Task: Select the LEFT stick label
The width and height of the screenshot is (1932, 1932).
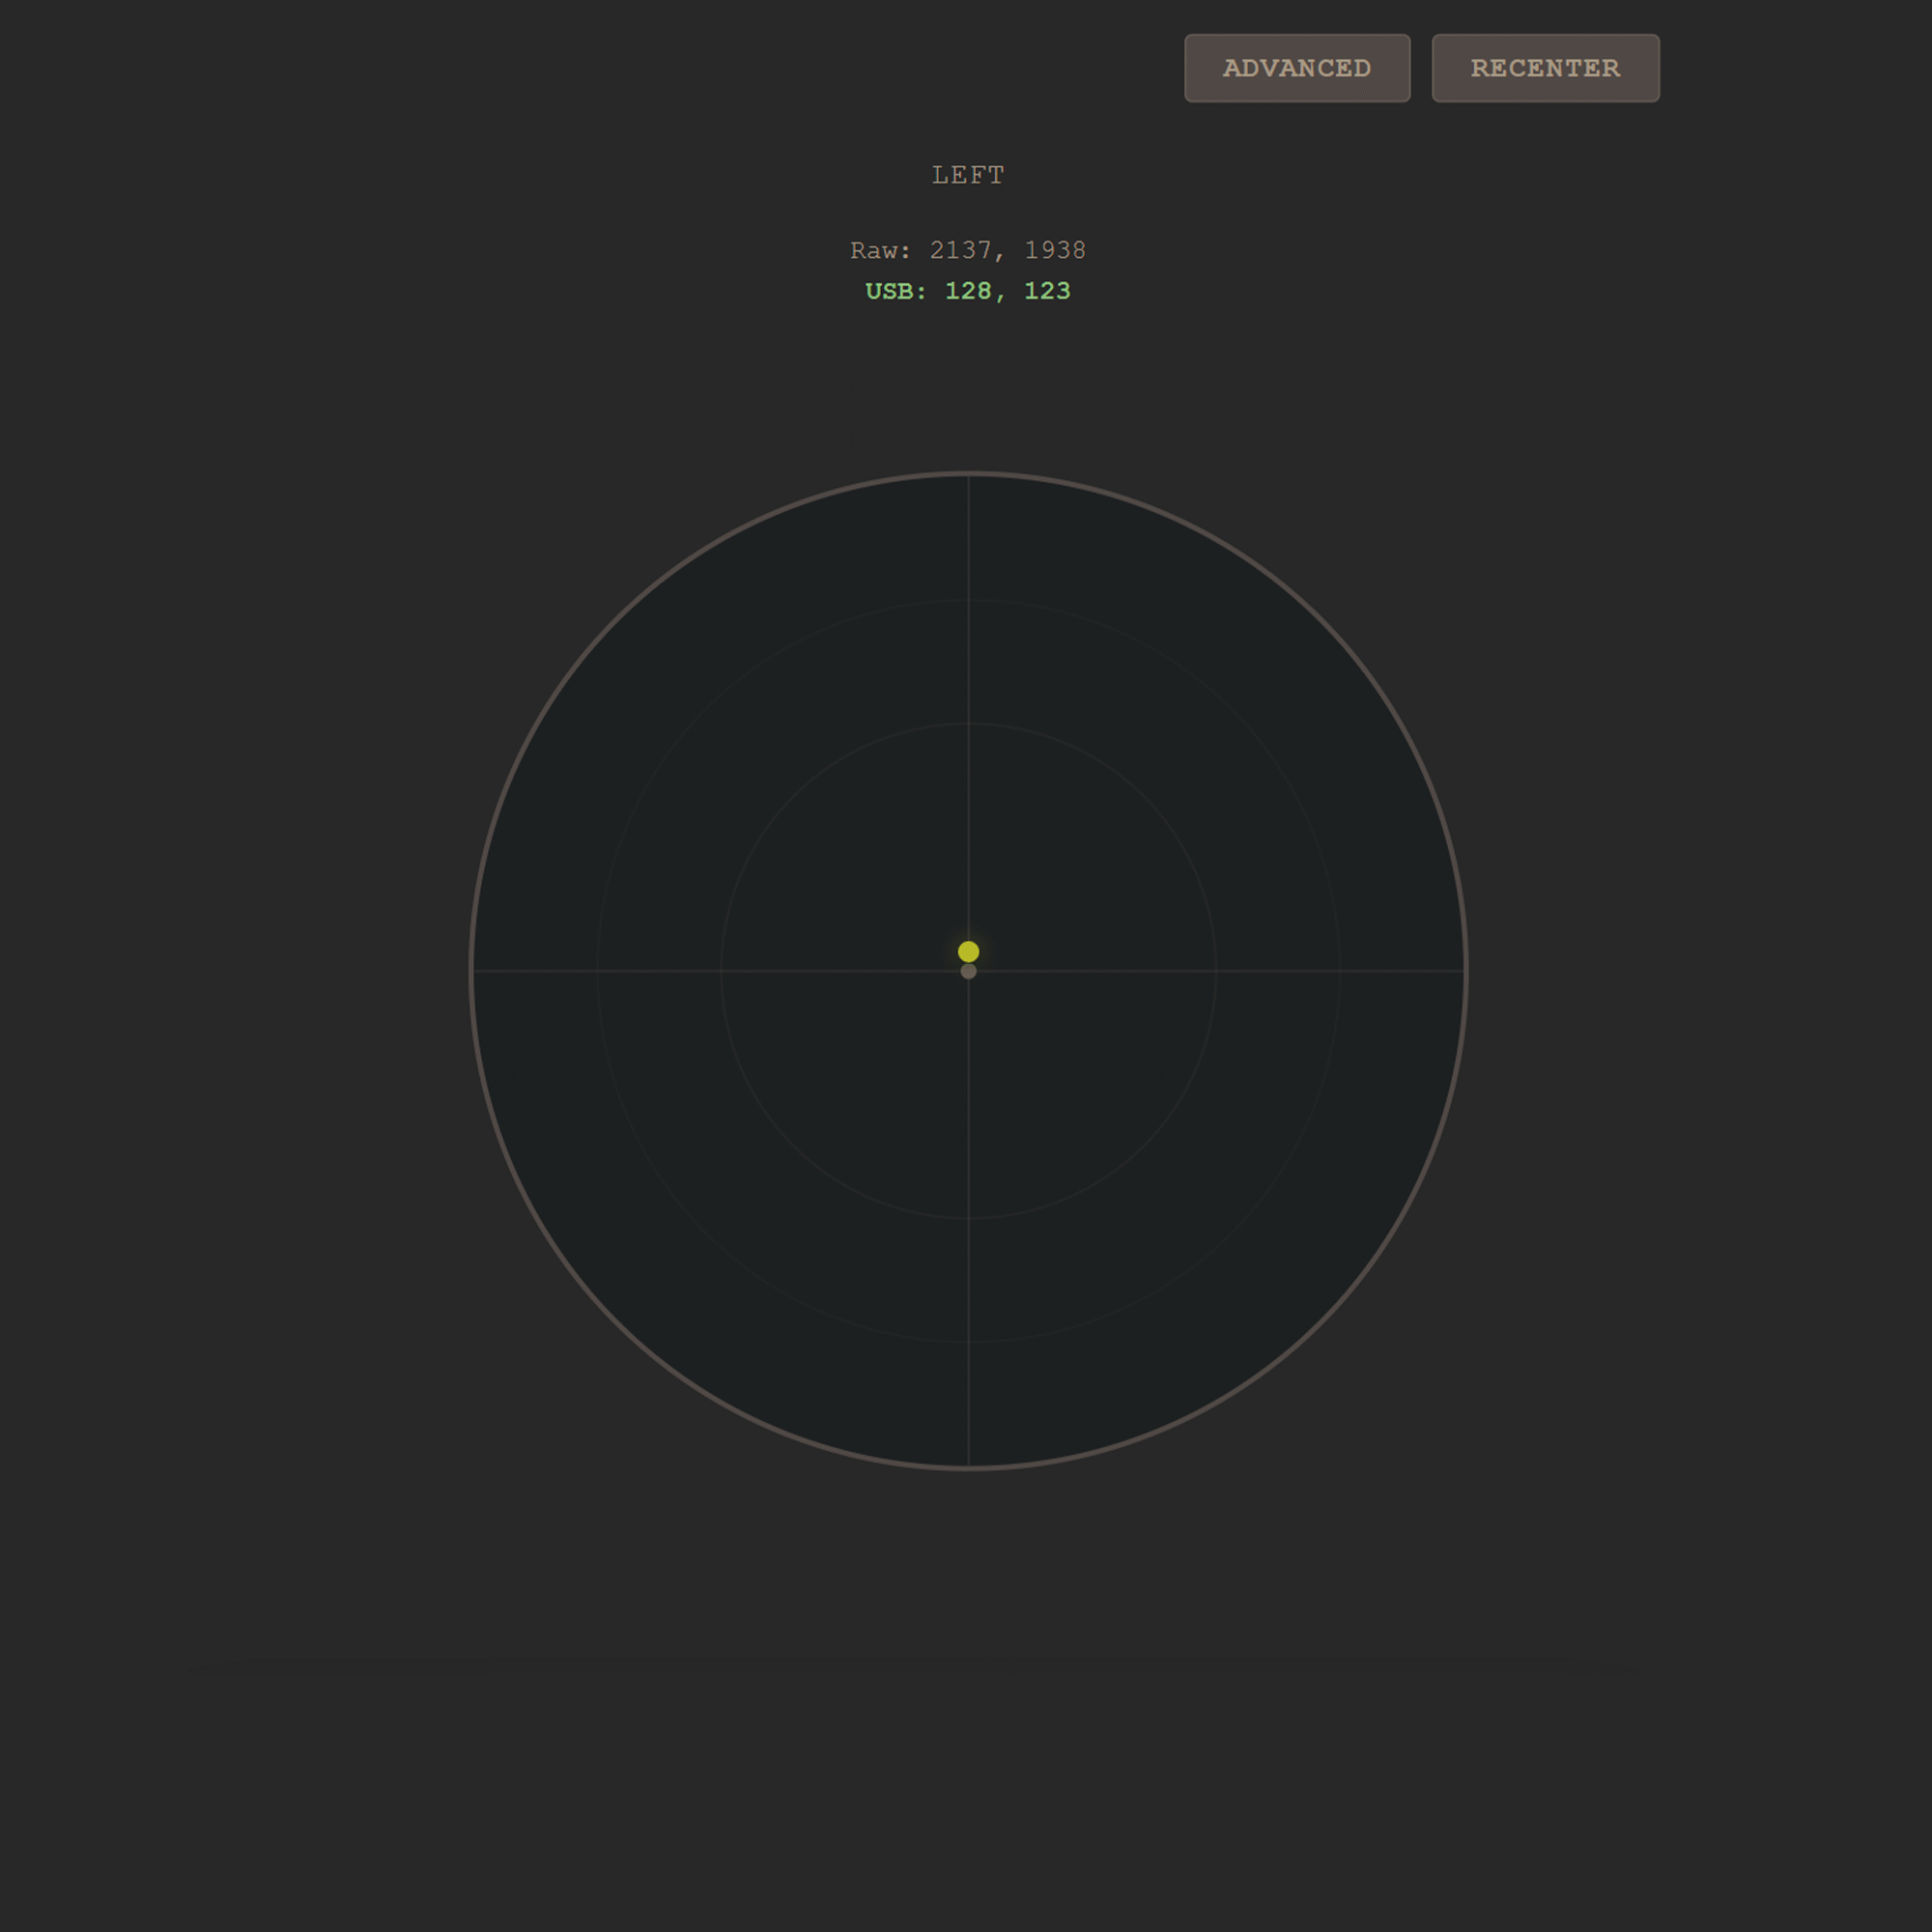Action: pos(968,175)
